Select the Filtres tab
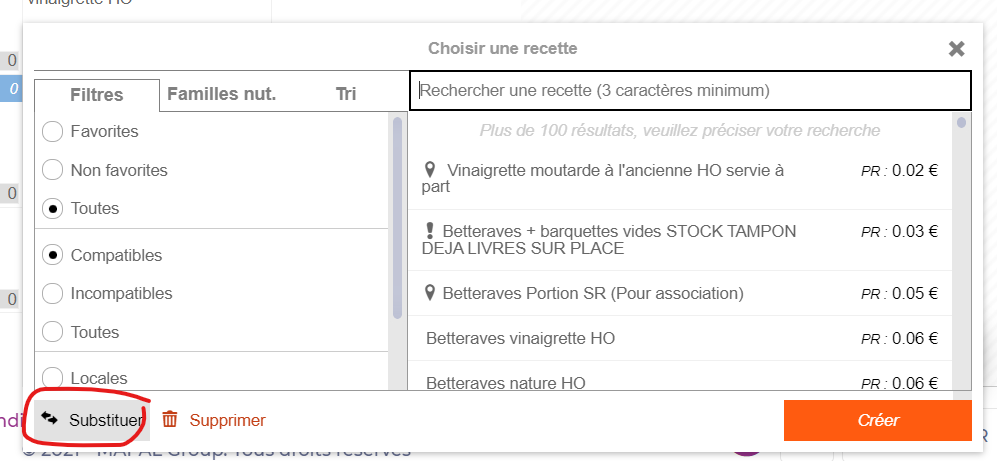997x461 pixels. point(97,95)
